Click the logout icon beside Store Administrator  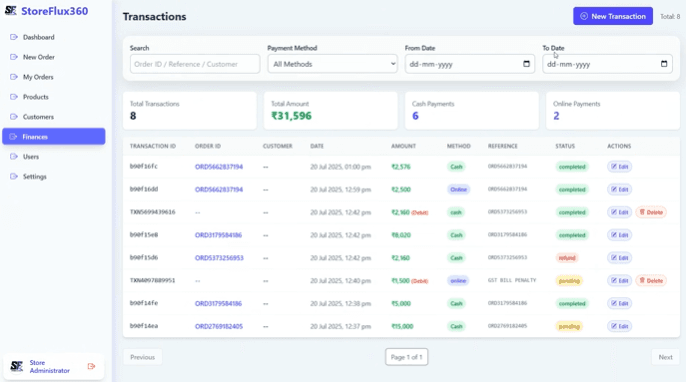pos(91,366)
